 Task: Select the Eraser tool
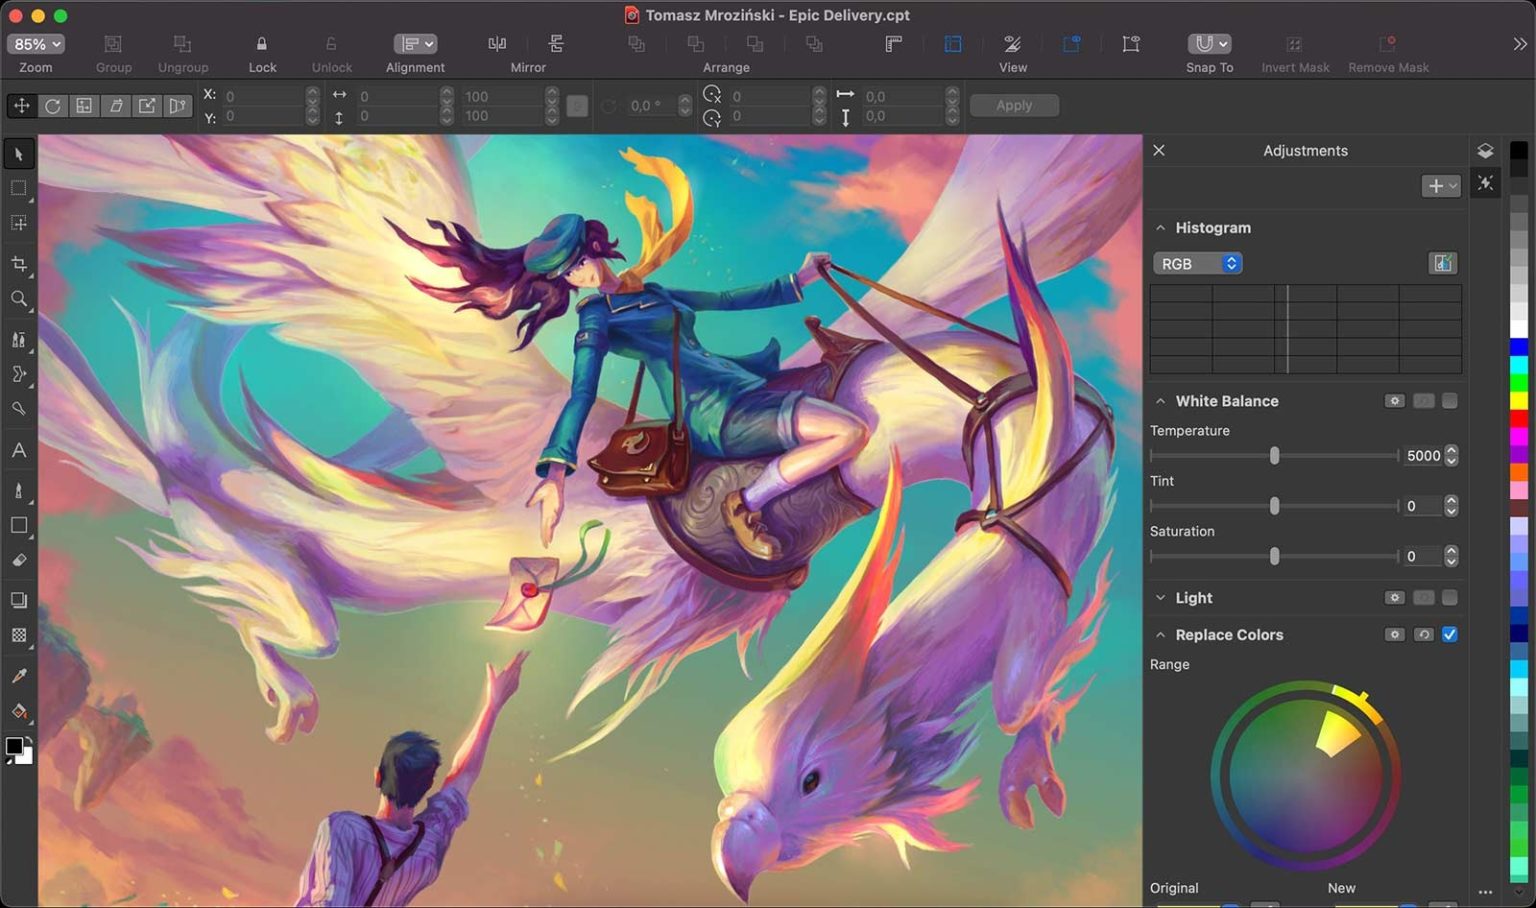[x=19, y=560]
